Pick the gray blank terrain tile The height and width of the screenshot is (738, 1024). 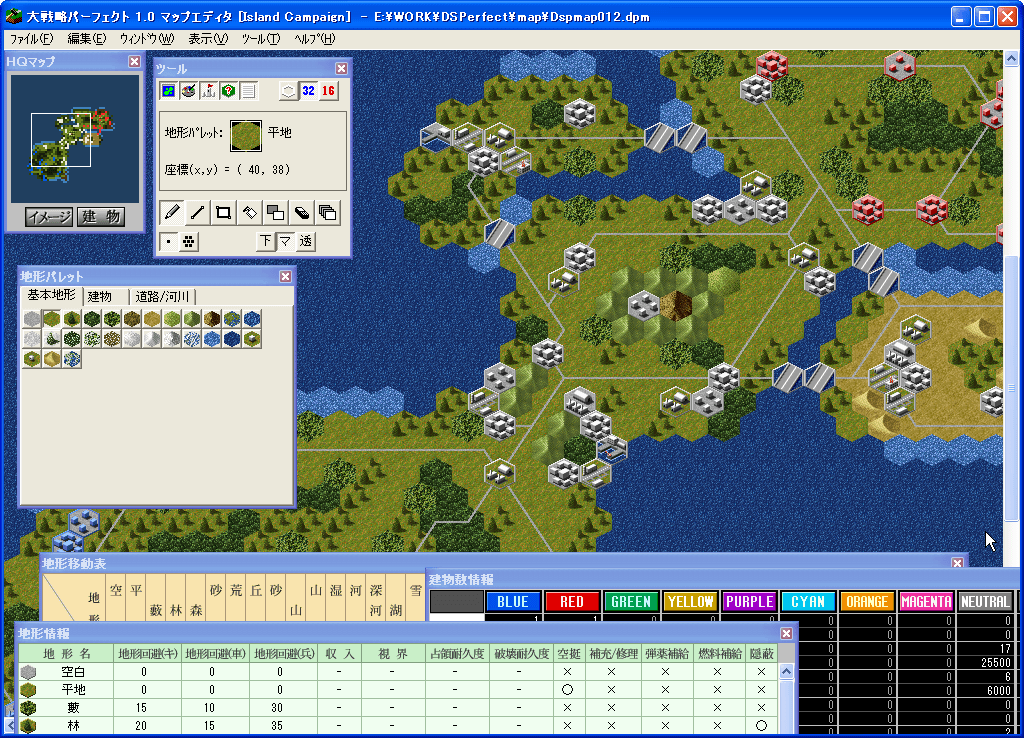click(32, 319)
